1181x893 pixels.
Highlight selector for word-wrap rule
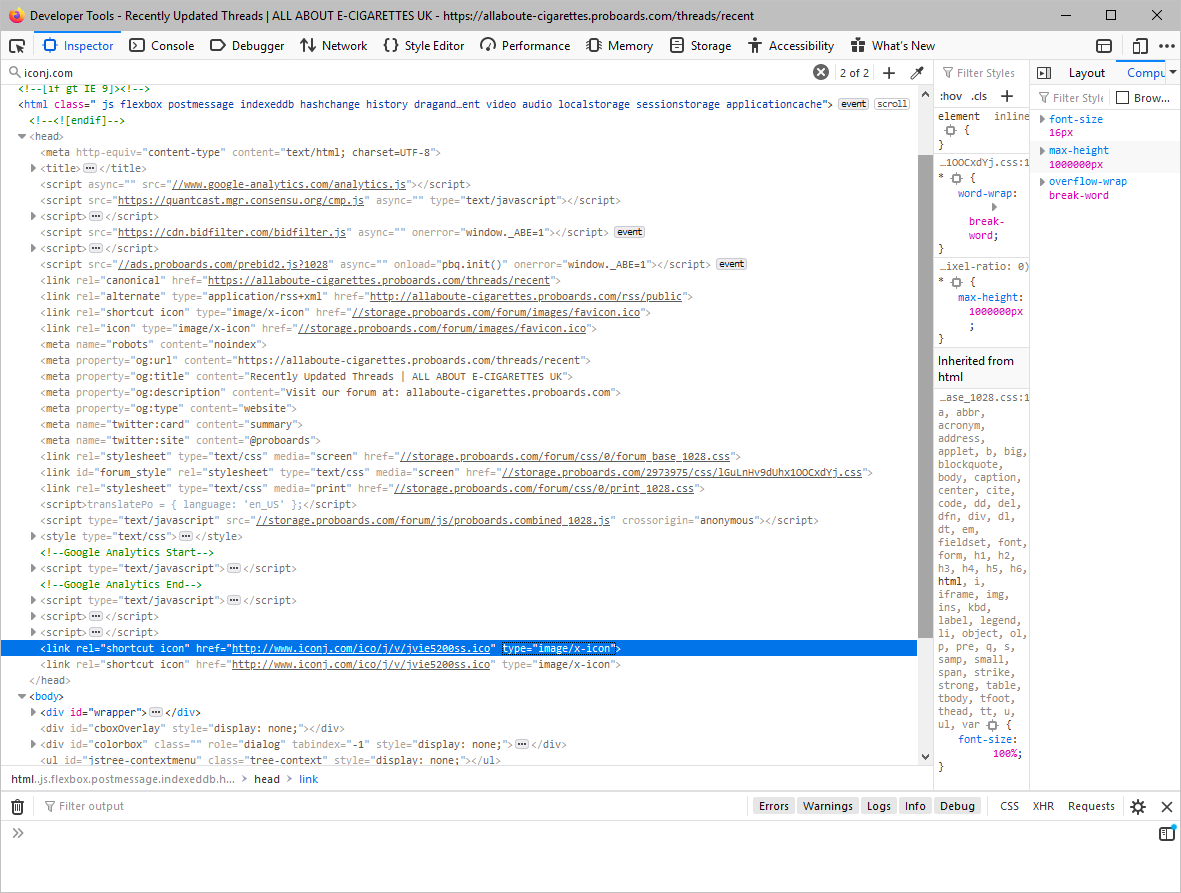point(957,178)
